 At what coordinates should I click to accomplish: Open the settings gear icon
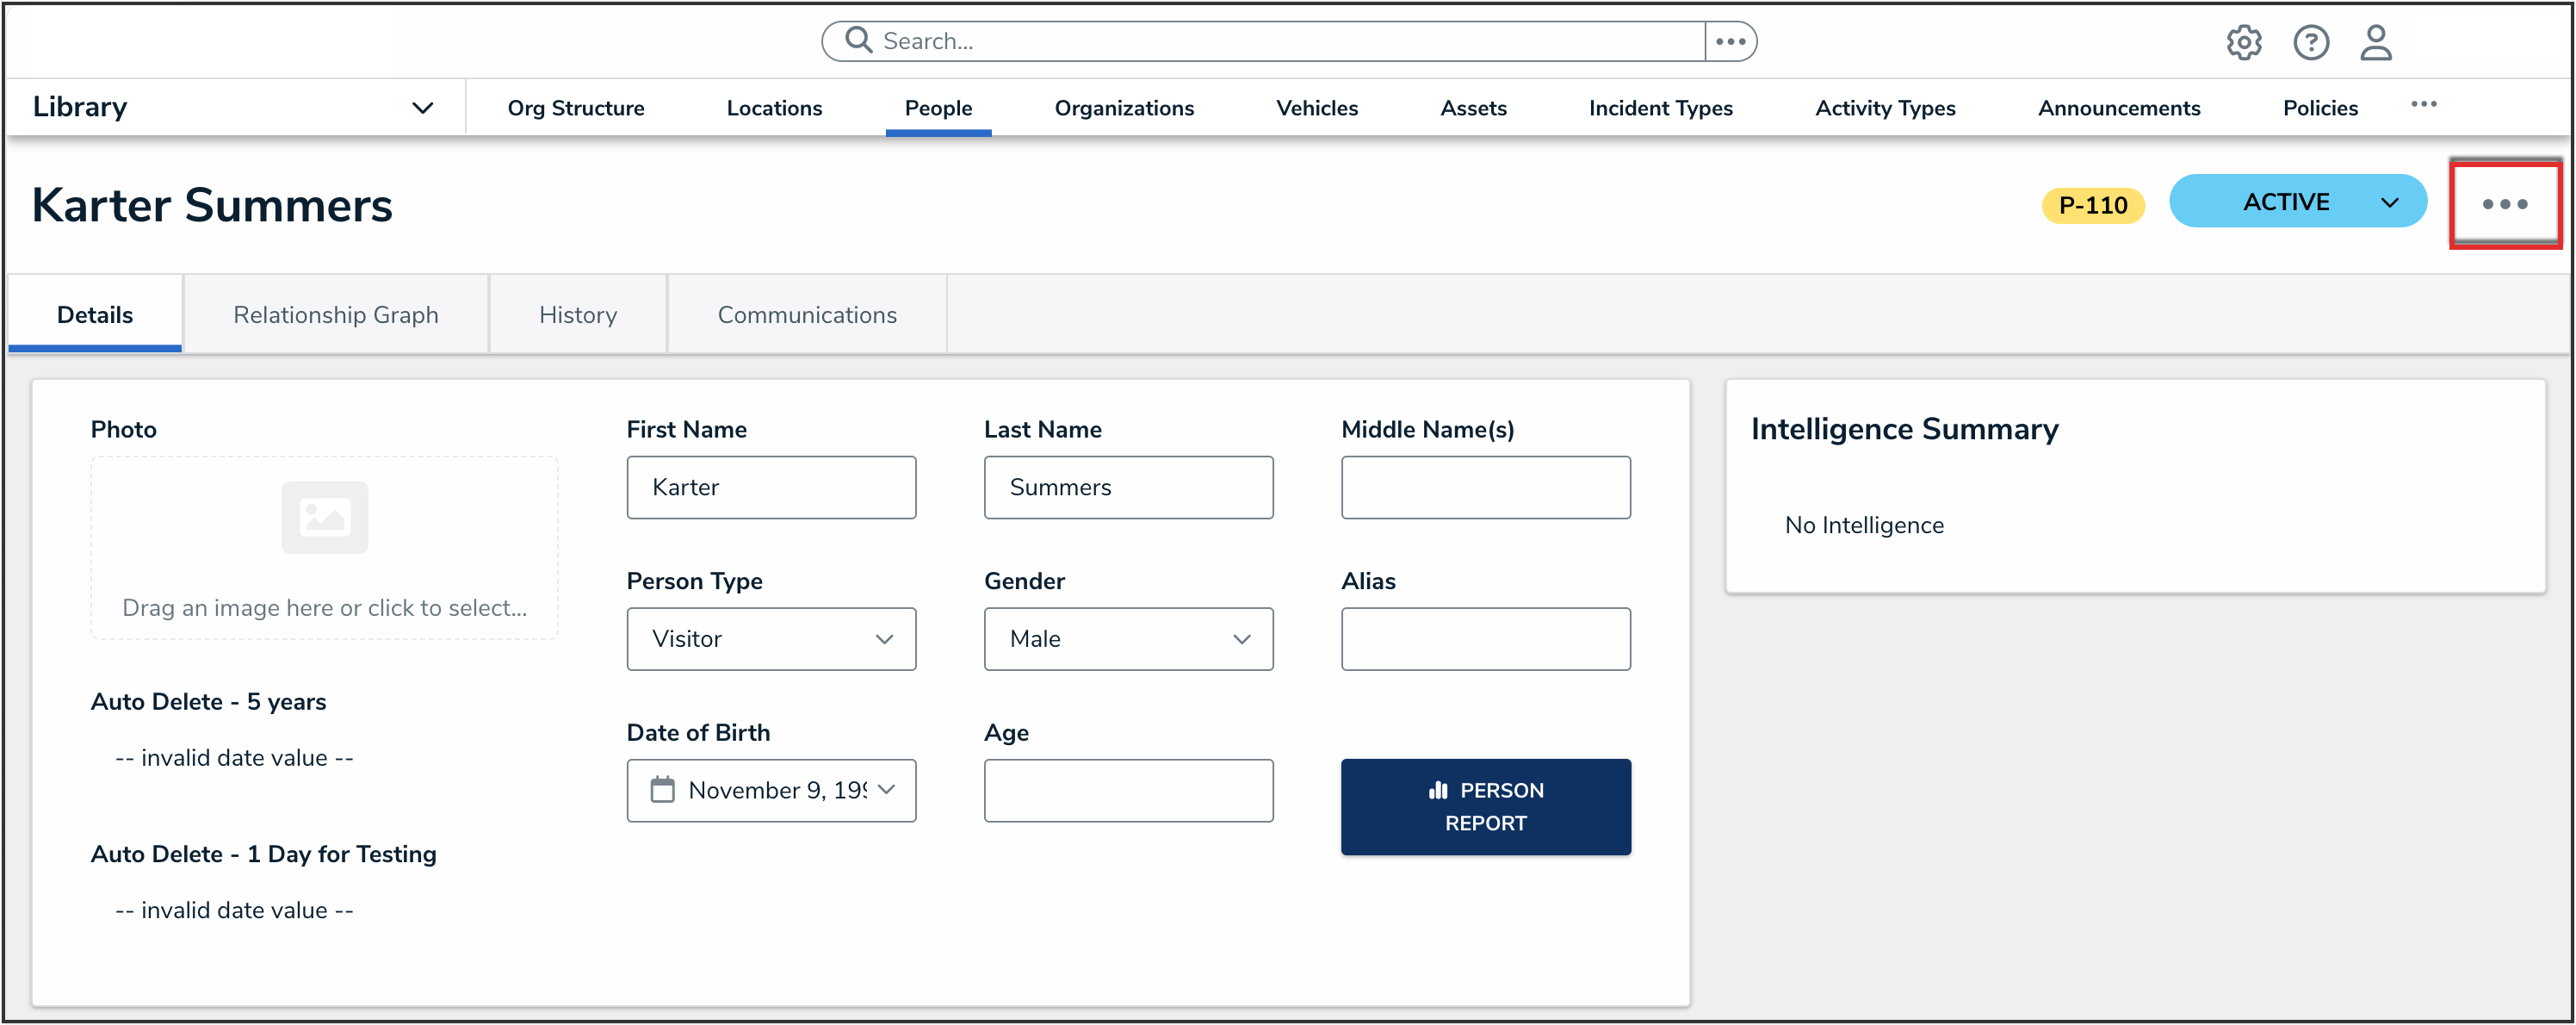tap(2243, 42)
